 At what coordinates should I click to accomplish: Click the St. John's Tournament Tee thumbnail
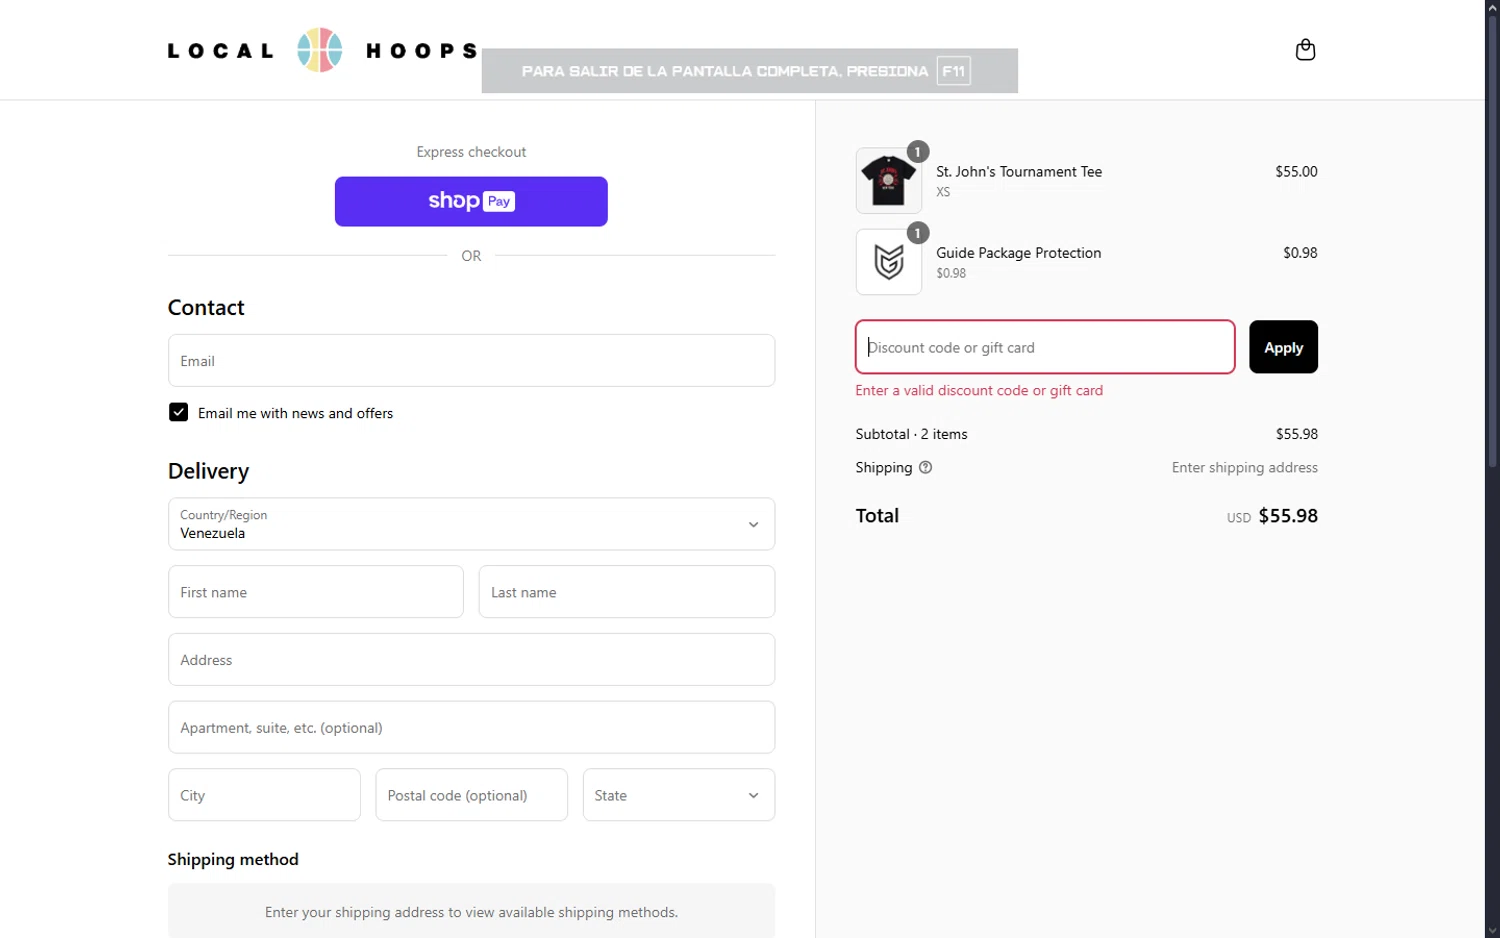888,181
